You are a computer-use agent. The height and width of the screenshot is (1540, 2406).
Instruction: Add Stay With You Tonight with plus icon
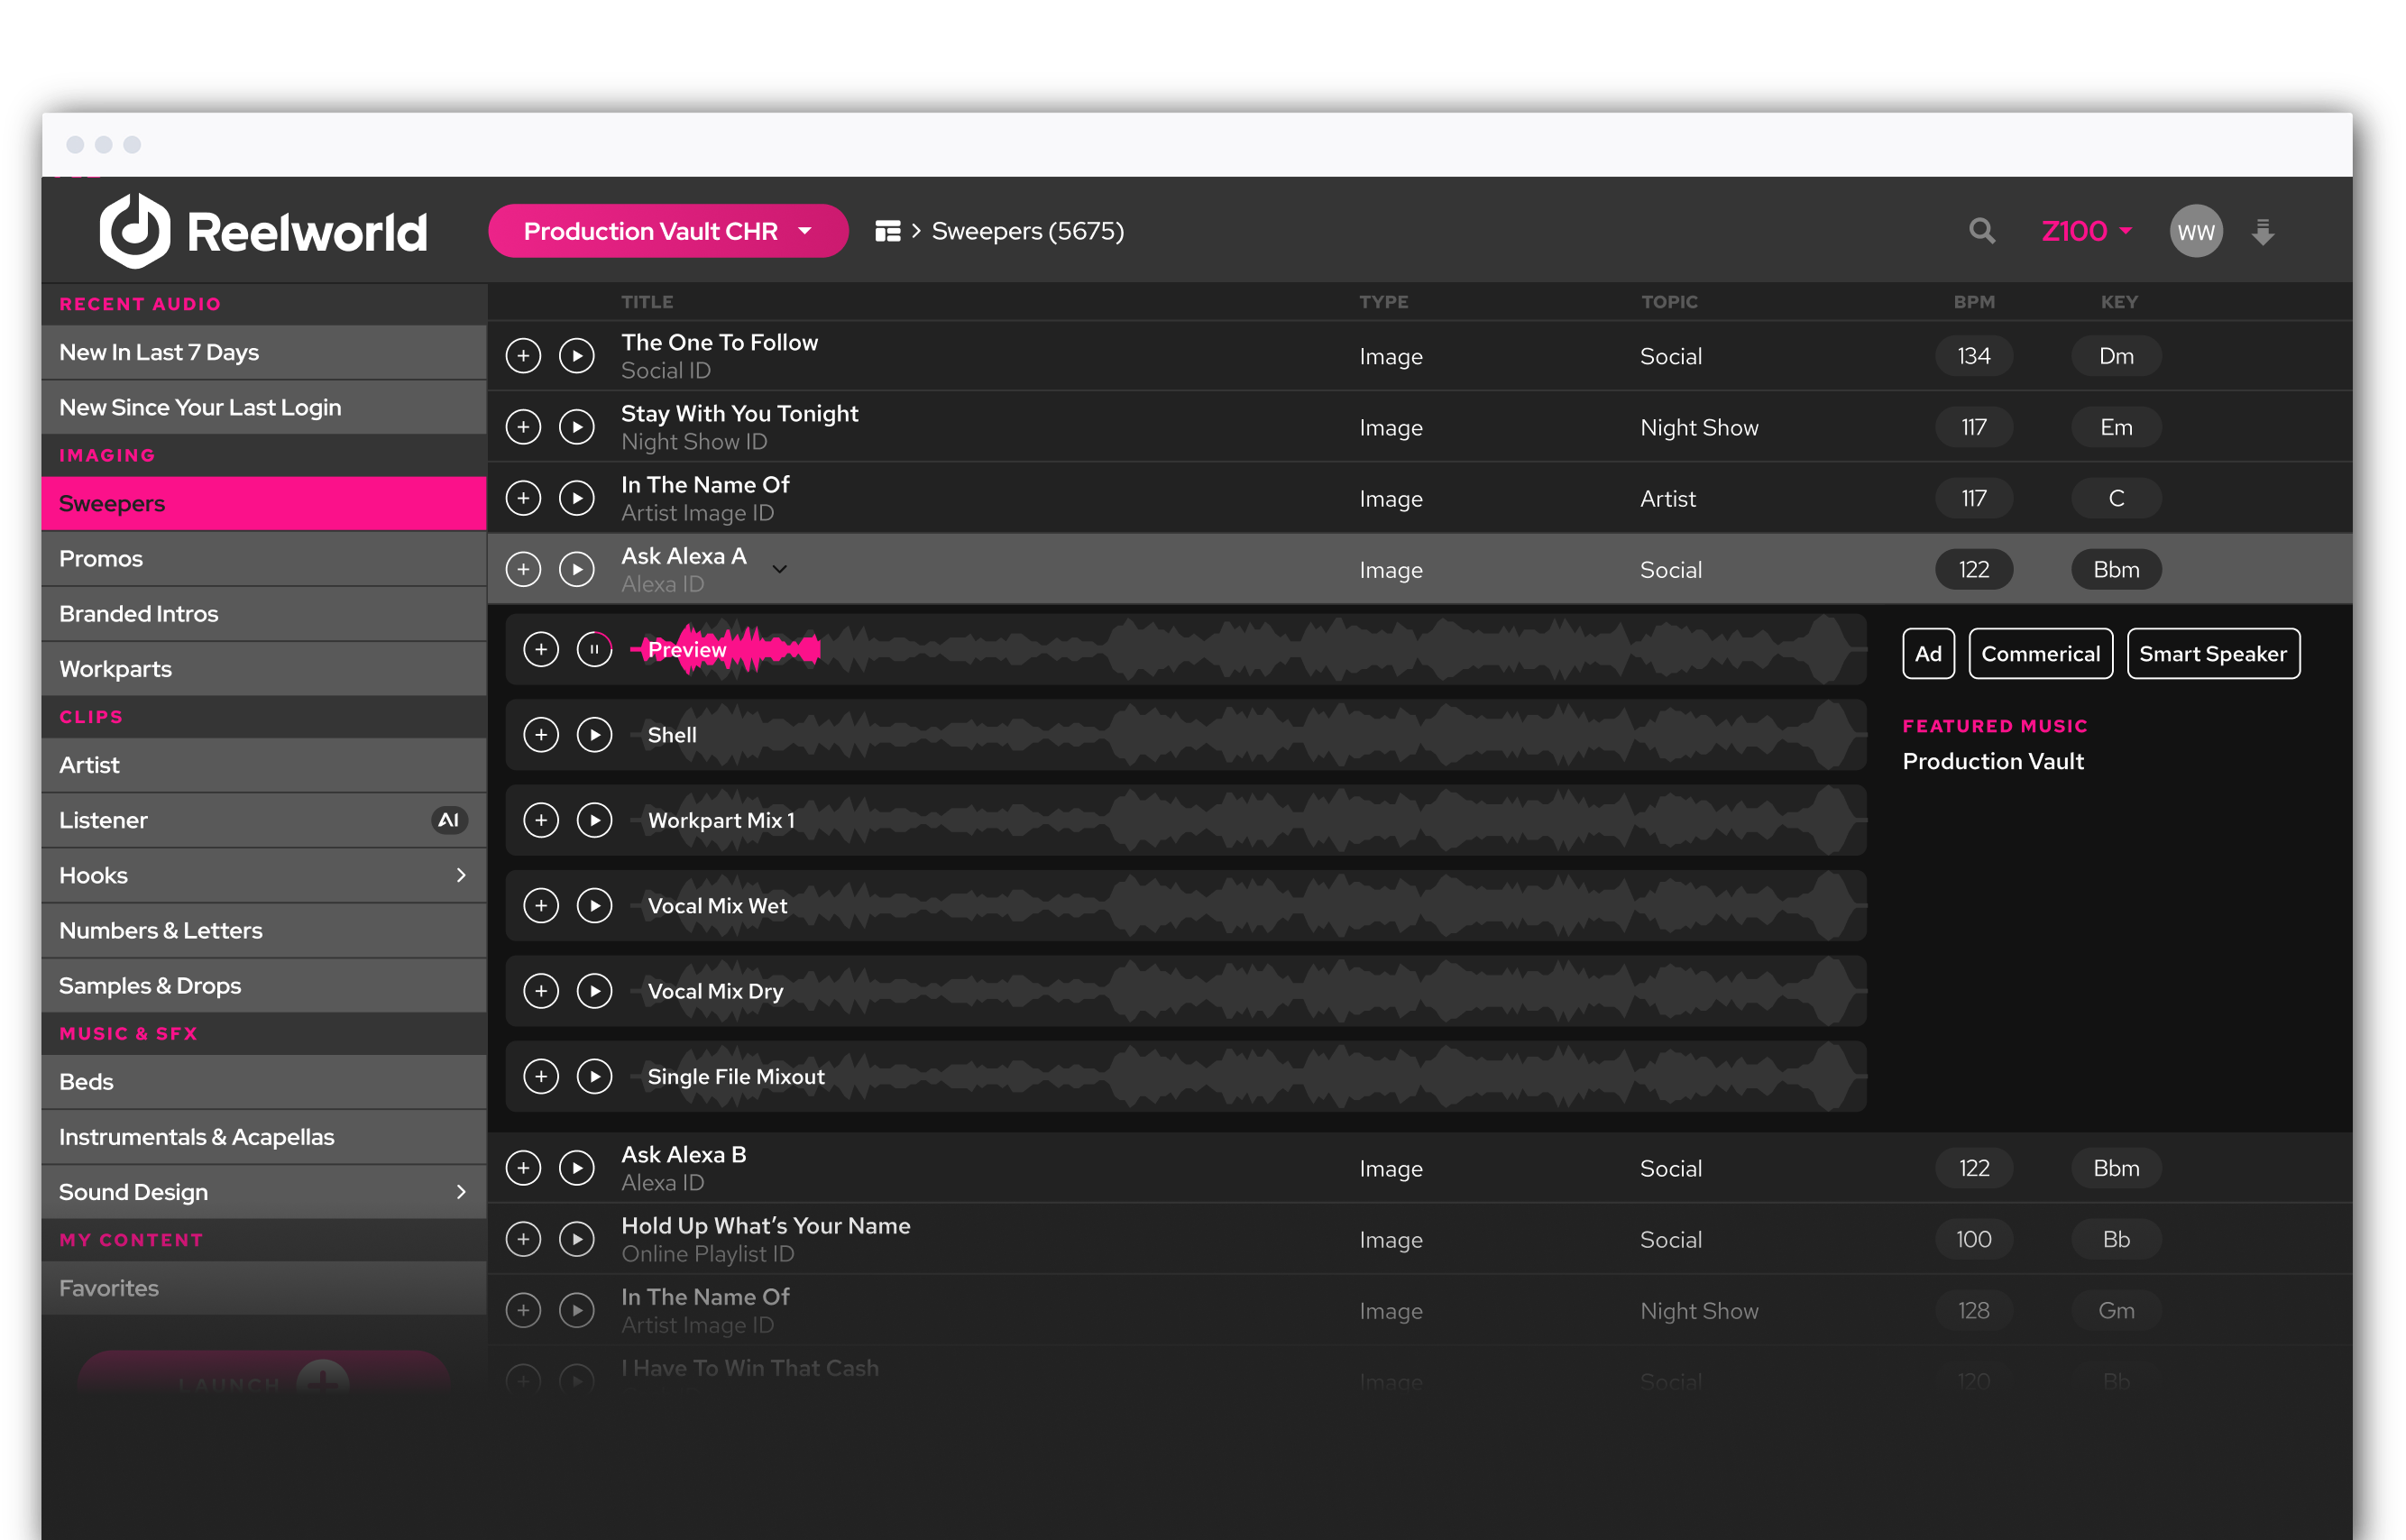coord(523,427)
